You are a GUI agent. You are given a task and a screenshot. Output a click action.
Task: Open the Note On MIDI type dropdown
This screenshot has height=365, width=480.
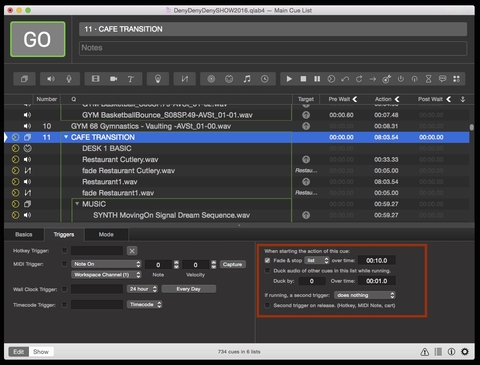click(106, 264)
